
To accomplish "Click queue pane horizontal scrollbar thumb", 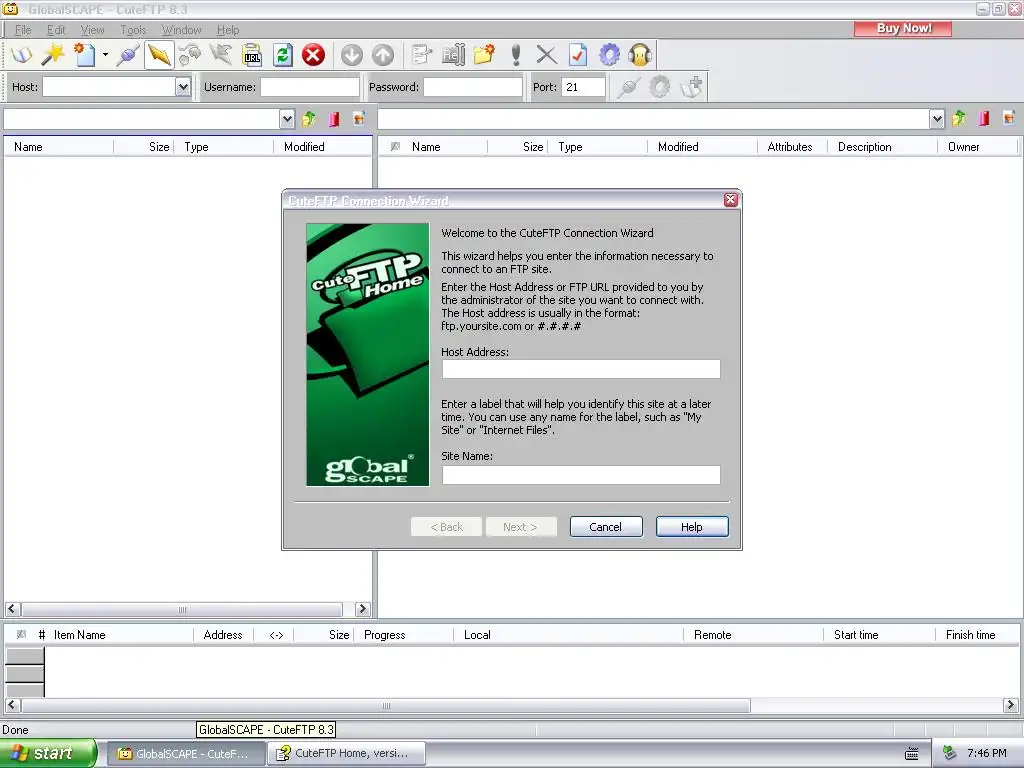I will (x=386, y=705).
